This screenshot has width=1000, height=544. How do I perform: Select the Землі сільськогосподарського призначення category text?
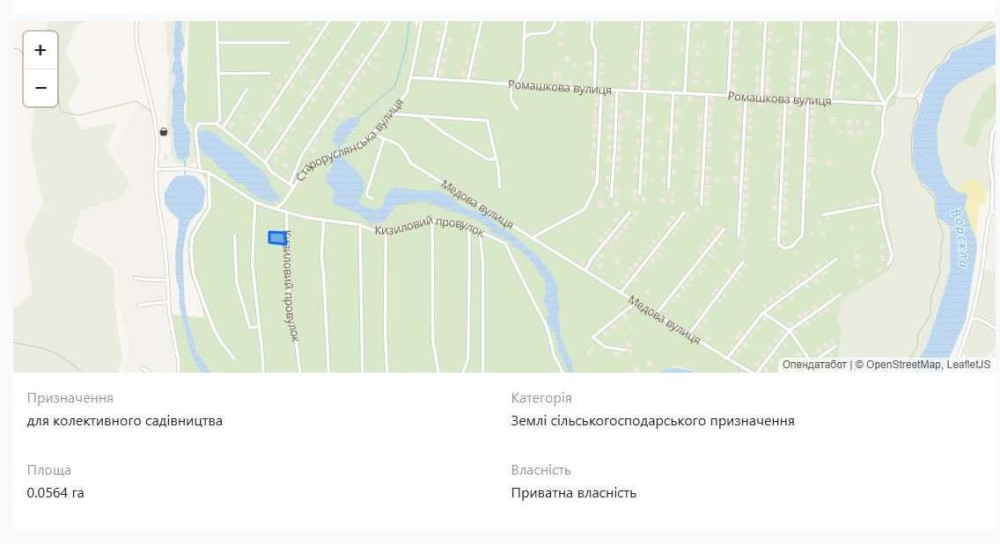point(652,421)
